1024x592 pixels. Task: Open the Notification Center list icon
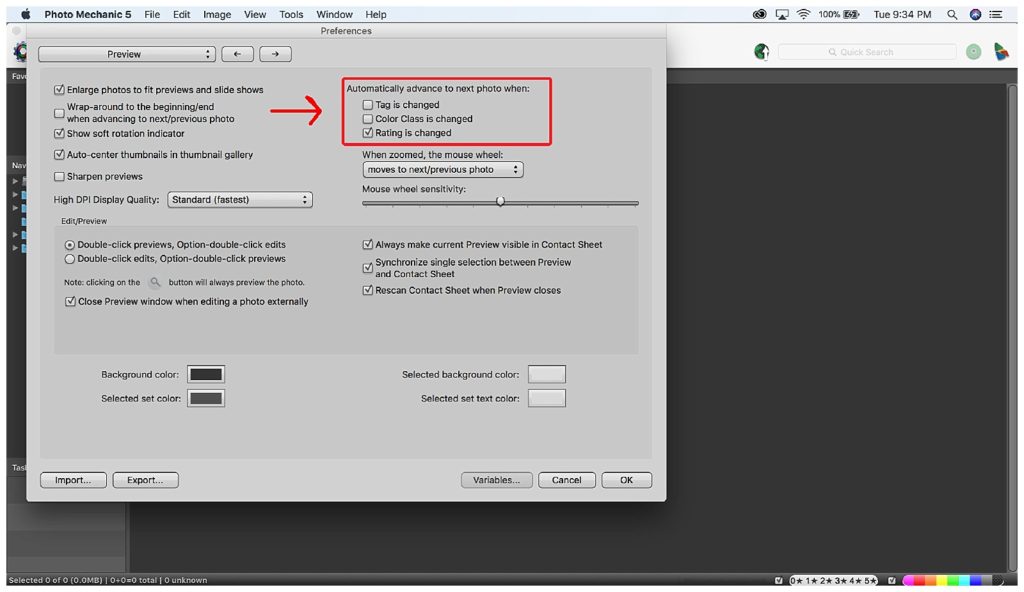(x=995, y=14)
